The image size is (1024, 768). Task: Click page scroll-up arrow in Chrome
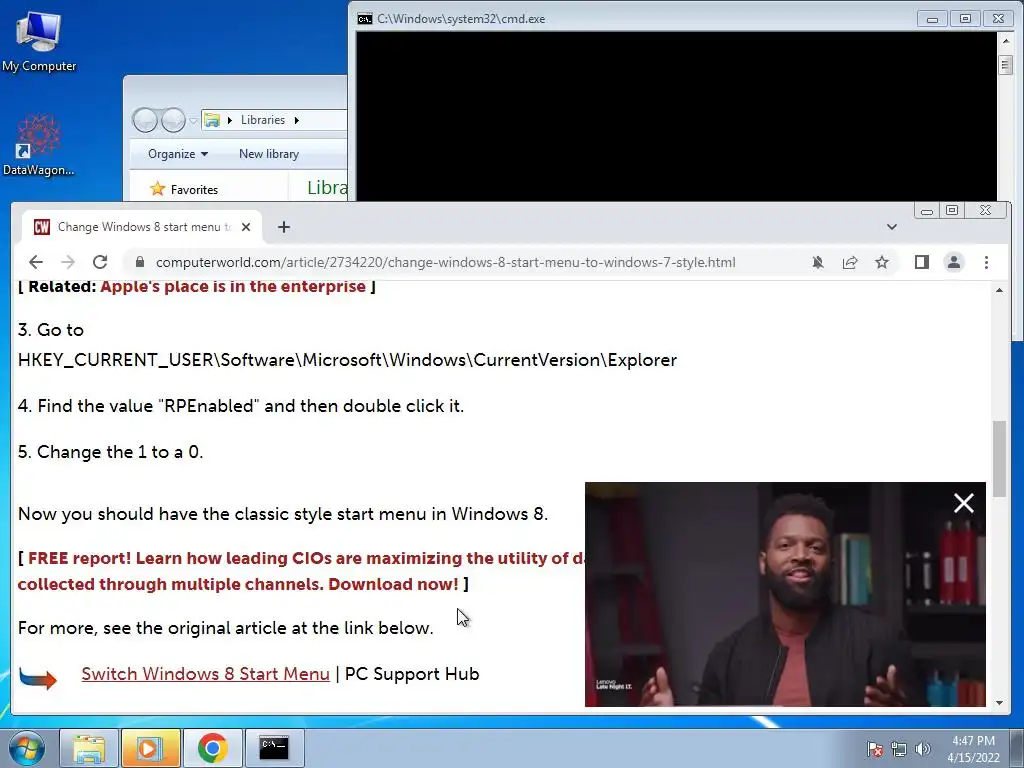[x=999, y=290]
